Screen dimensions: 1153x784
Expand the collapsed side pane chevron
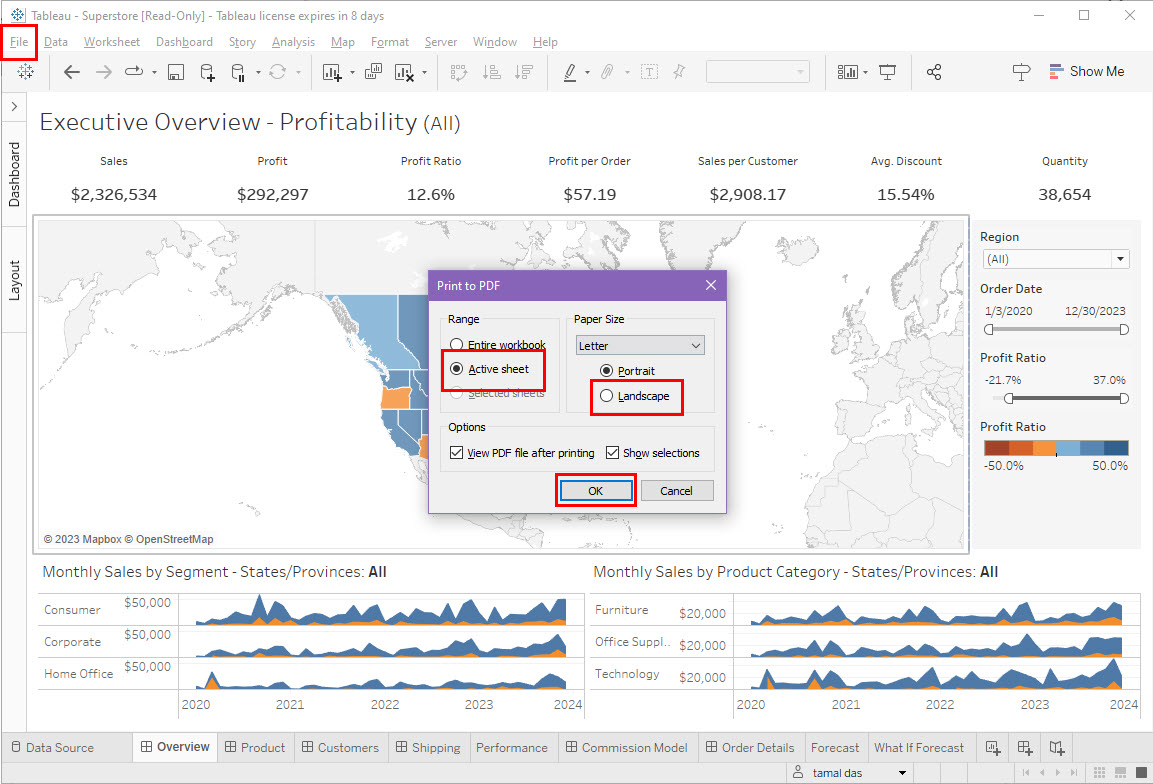14,107
